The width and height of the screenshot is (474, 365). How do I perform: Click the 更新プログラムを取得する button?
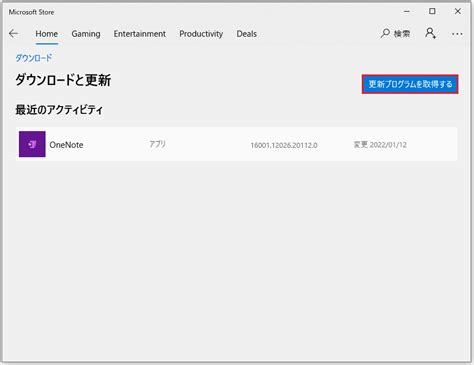click(410, 84)
